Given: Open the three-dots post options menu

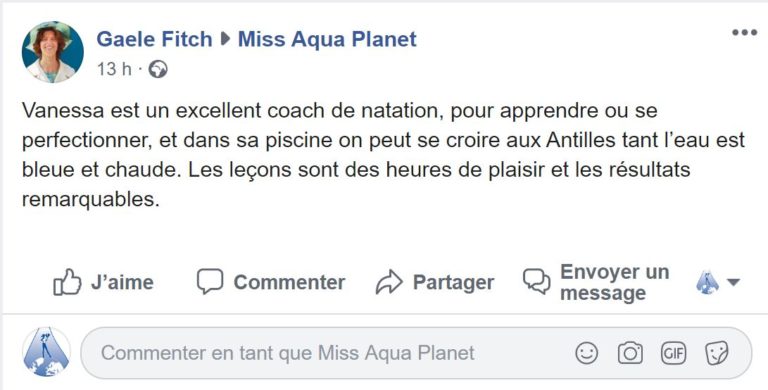Looking at the screenshot, I should click(744, 33).
